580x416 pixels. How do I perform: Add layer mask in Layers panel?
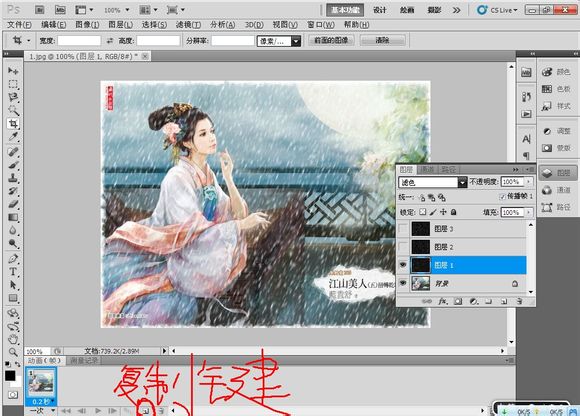point(458,301)
